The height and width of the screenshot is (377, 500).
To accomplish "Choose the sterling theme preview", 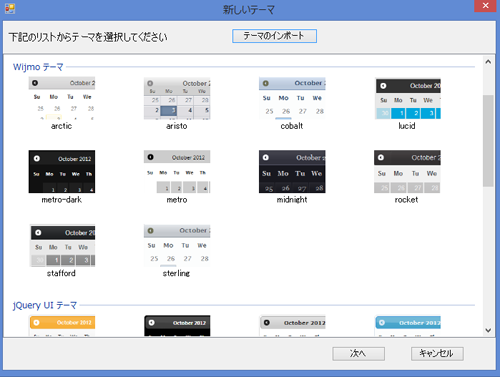I will point(177,246).
